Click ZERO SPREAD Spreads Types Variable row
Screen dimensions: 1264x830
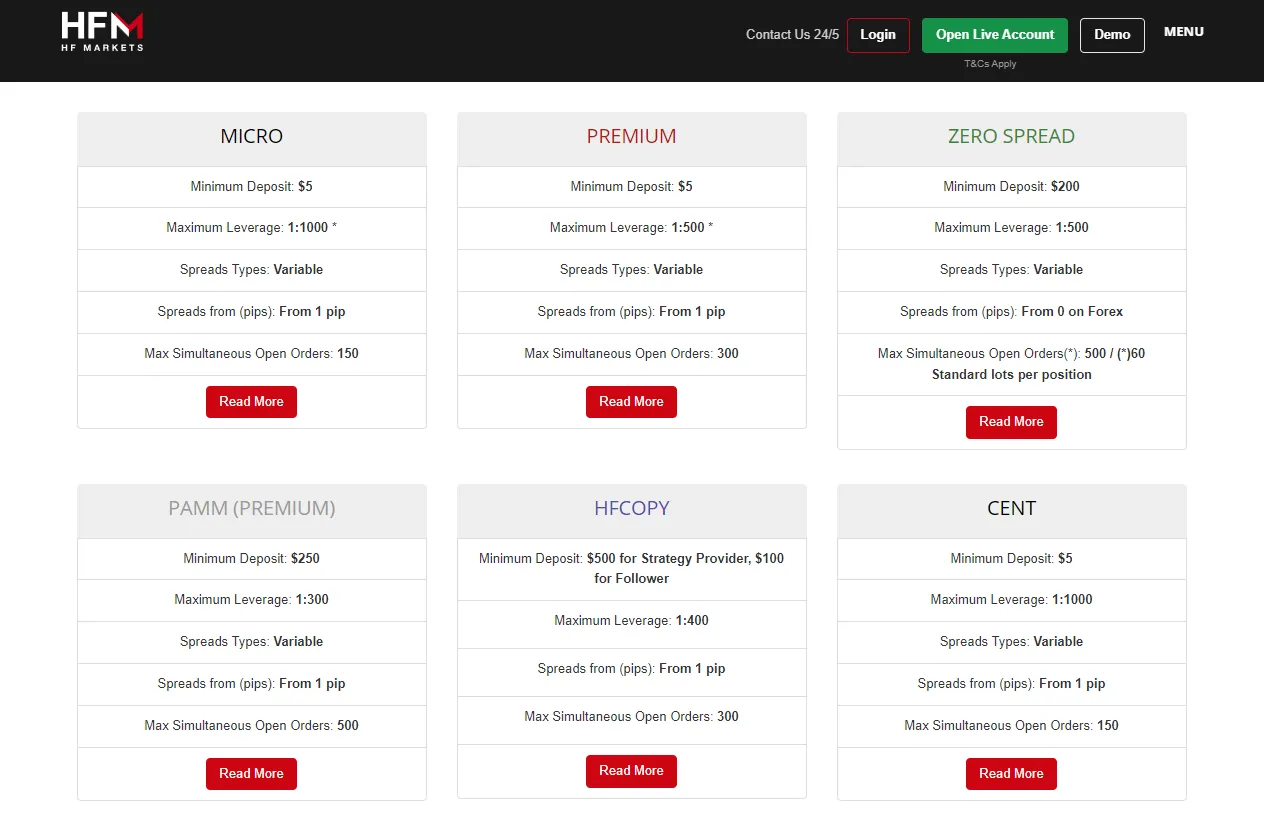[1012, 270]
